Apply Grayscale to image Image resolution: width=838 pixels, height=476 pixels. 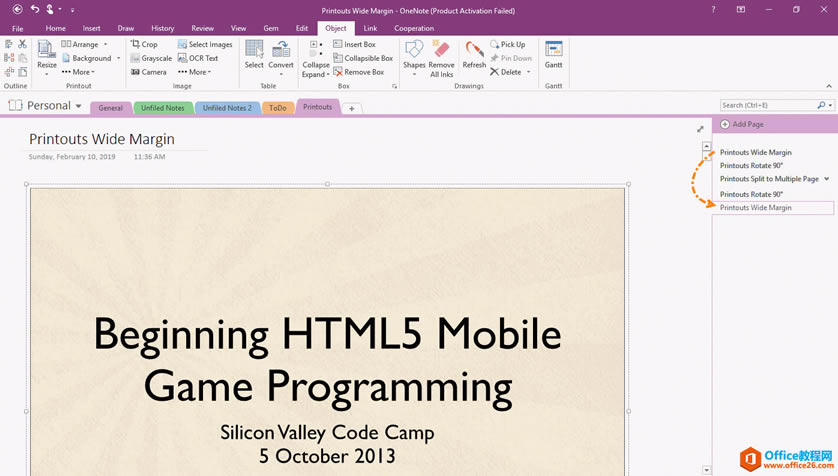(151, 58)
